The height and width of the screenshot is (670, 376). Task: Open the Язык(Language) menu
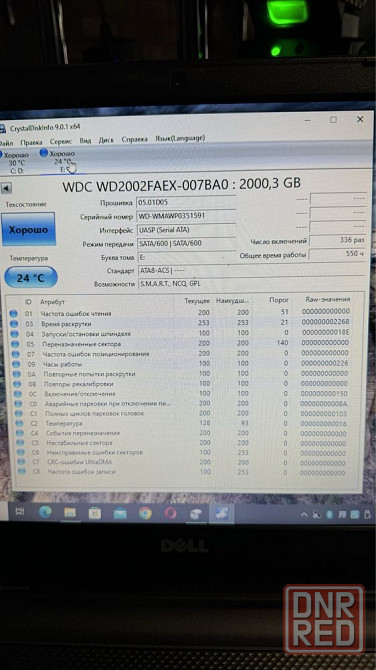[180, 138]
